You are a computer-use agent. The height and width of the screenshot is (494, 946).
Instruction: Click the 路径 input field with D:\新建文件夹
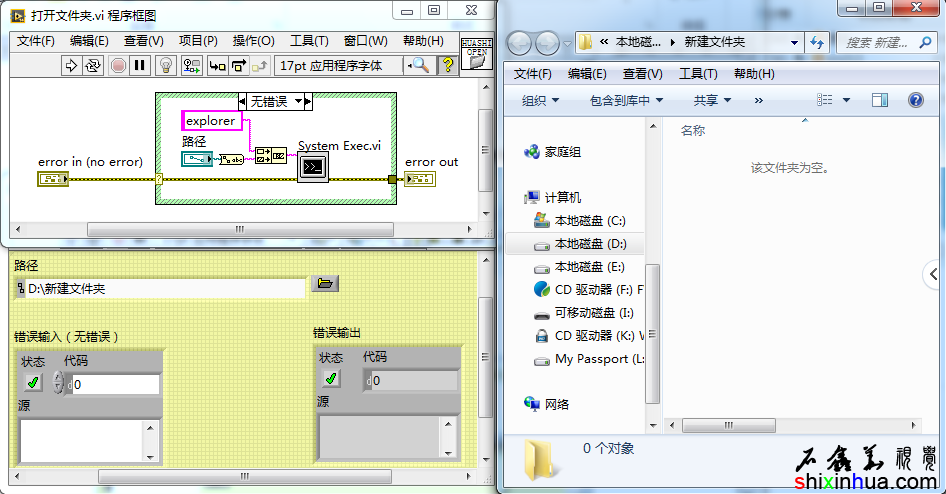click(x=160, y=288)
